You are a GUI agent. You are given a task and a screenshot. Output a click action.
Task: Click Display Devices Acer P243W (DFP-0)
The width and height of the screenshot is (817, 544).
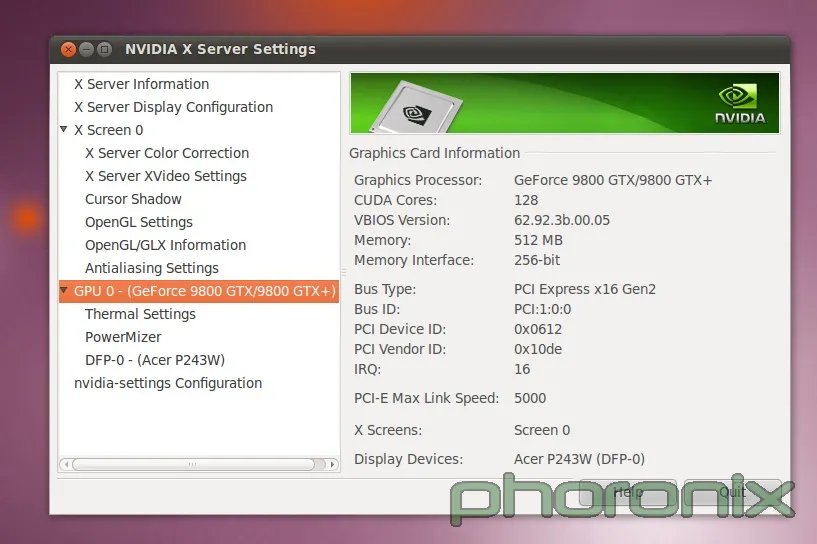click(579, 459)
